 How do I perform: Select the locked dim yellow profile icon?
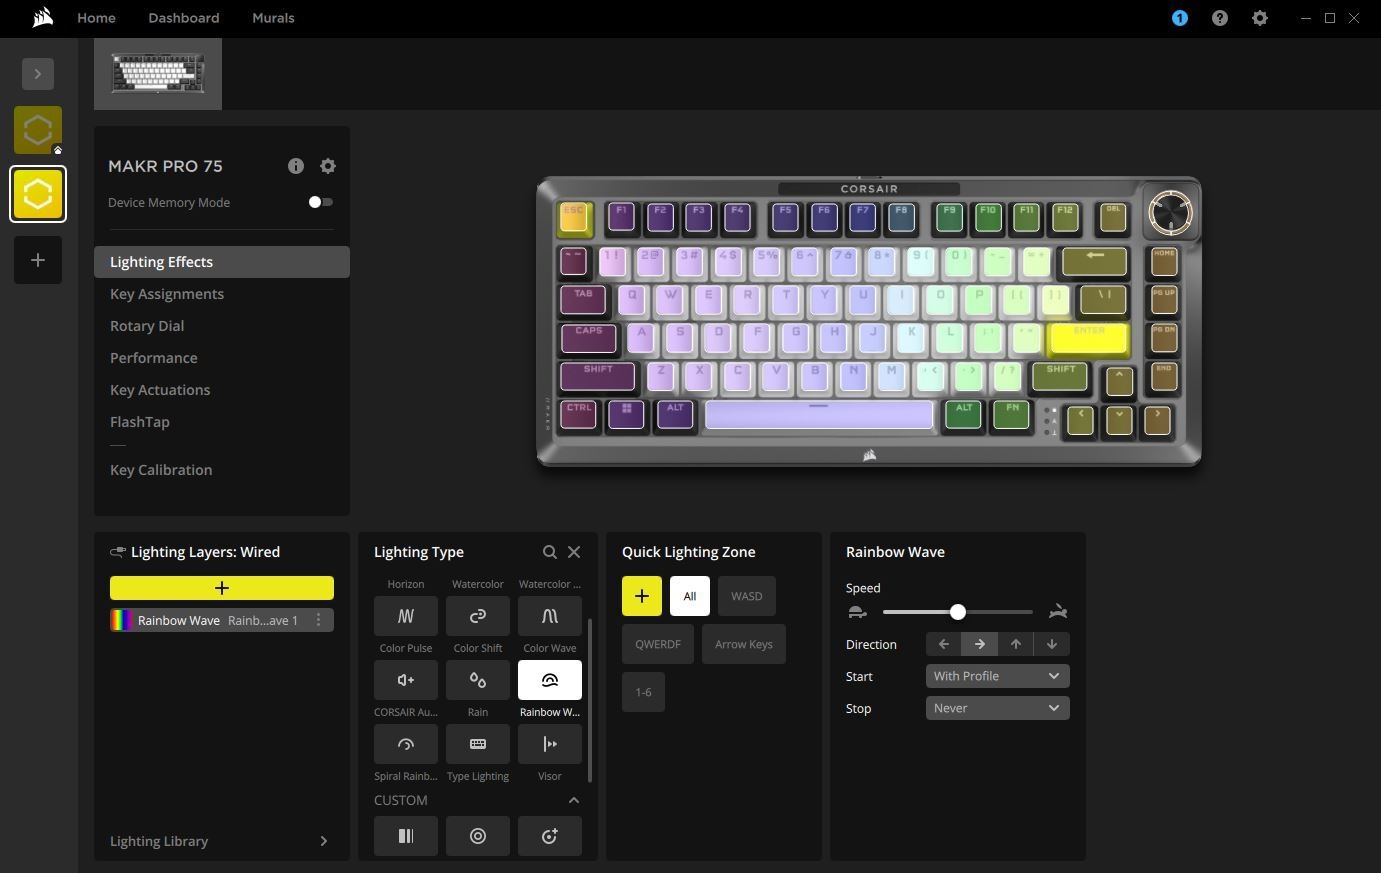[x=38, y=130]
